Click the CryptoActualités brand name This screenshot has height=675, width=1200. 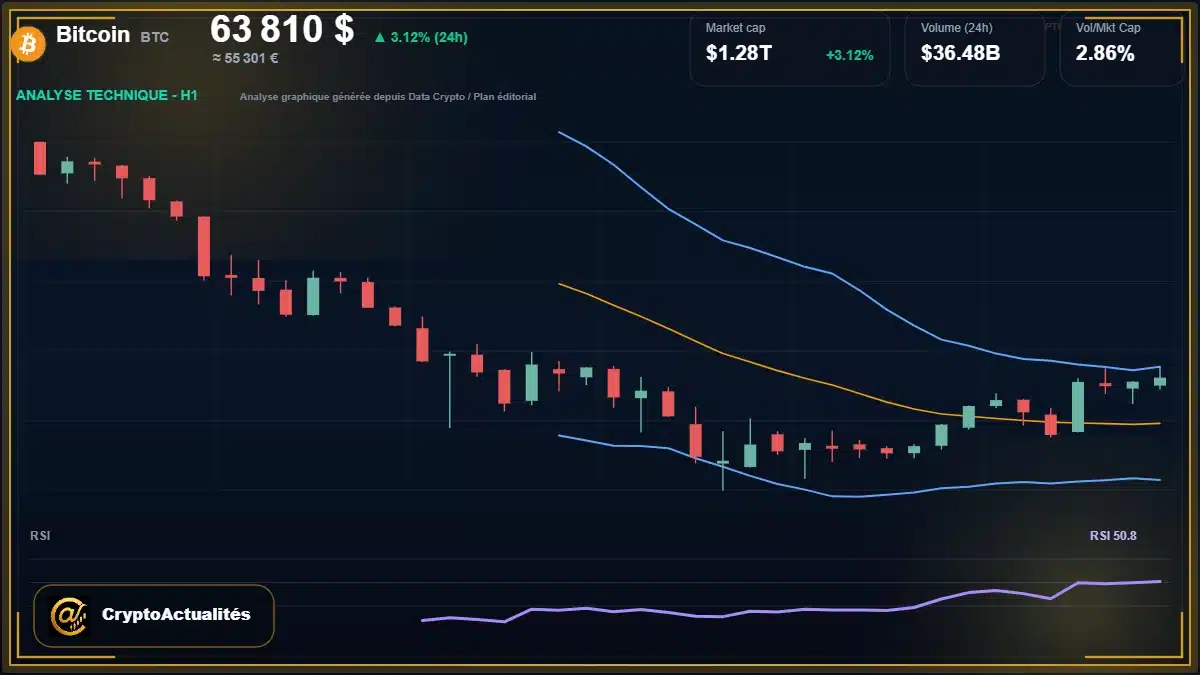[176, 615]
